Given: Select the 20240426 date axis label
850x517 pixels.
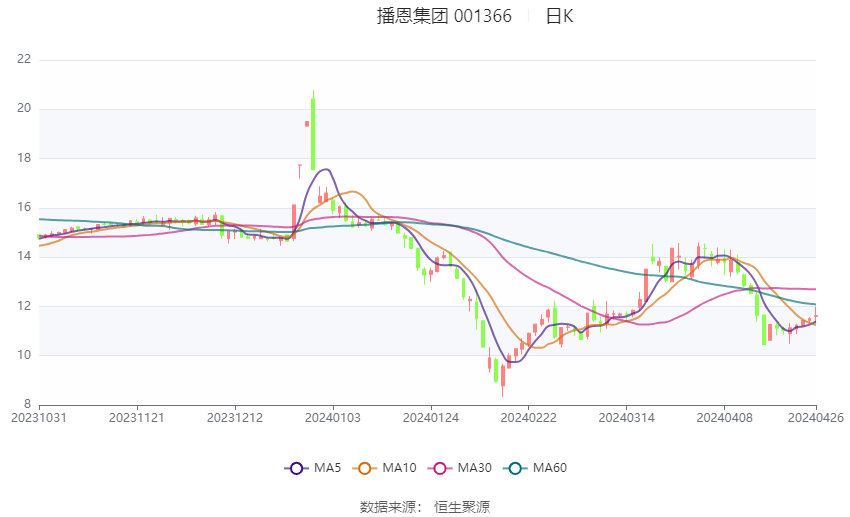Looking at the screenshot, I should pyautogui.click(x=816, y=418).
